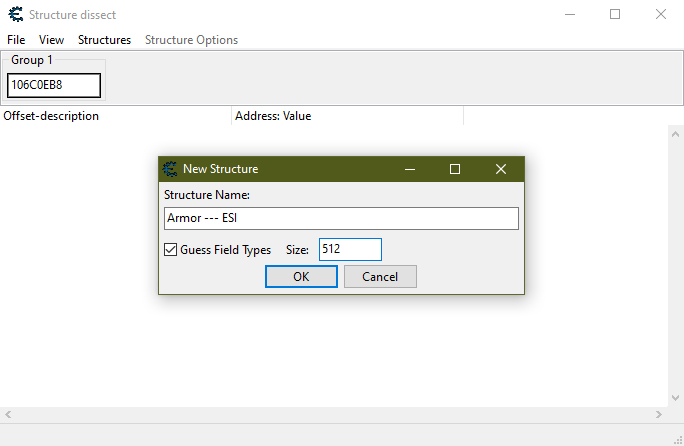Click the Size input field
This screenshot has width=684, height=446.
(350, 250)
